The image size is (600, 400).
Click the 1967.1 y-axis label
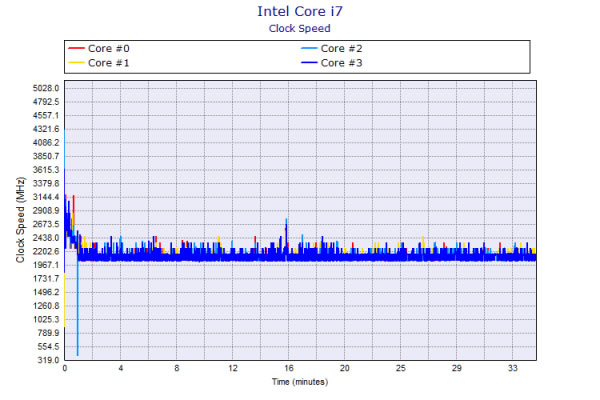(46, 265)
